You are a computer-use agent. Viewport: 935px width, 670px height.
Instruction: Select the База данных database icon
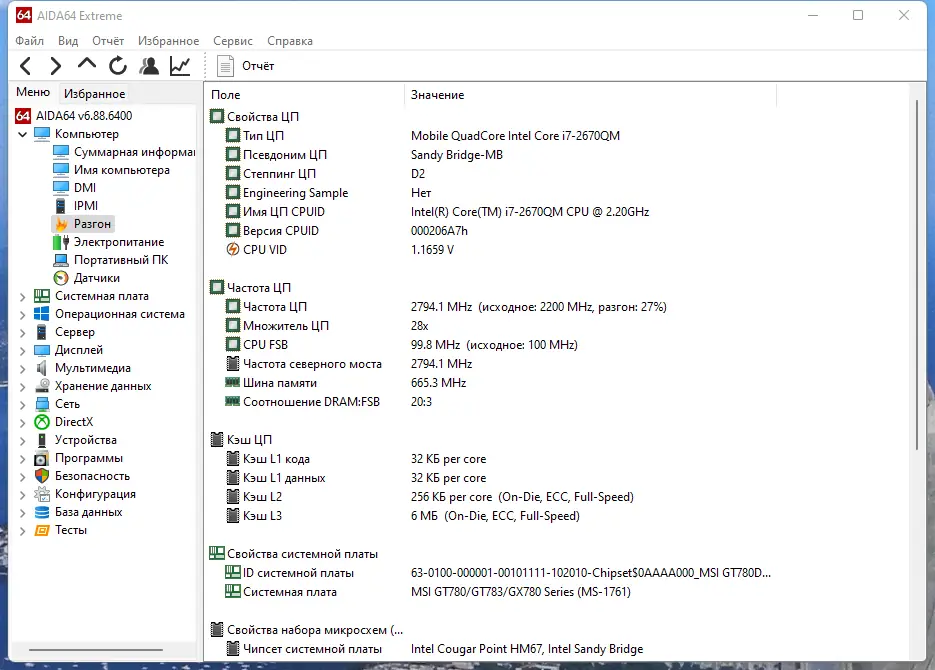(42, 512)
